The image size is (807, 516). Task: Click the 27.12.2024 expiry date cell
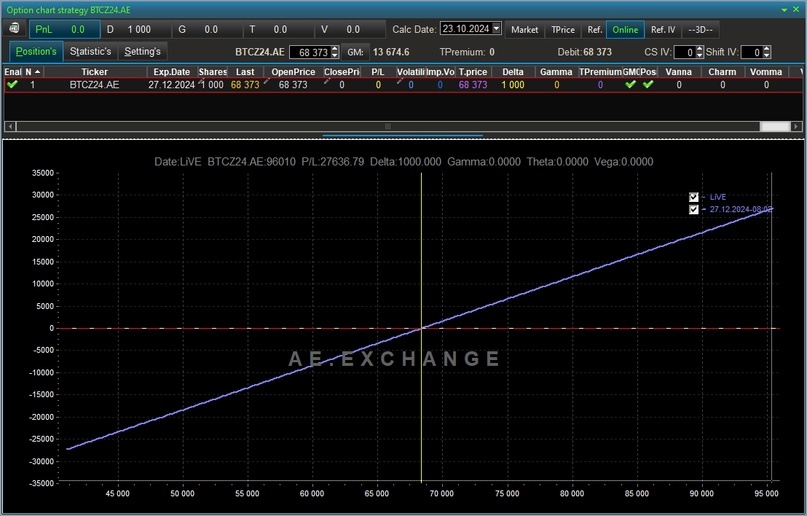pos(171,84)
